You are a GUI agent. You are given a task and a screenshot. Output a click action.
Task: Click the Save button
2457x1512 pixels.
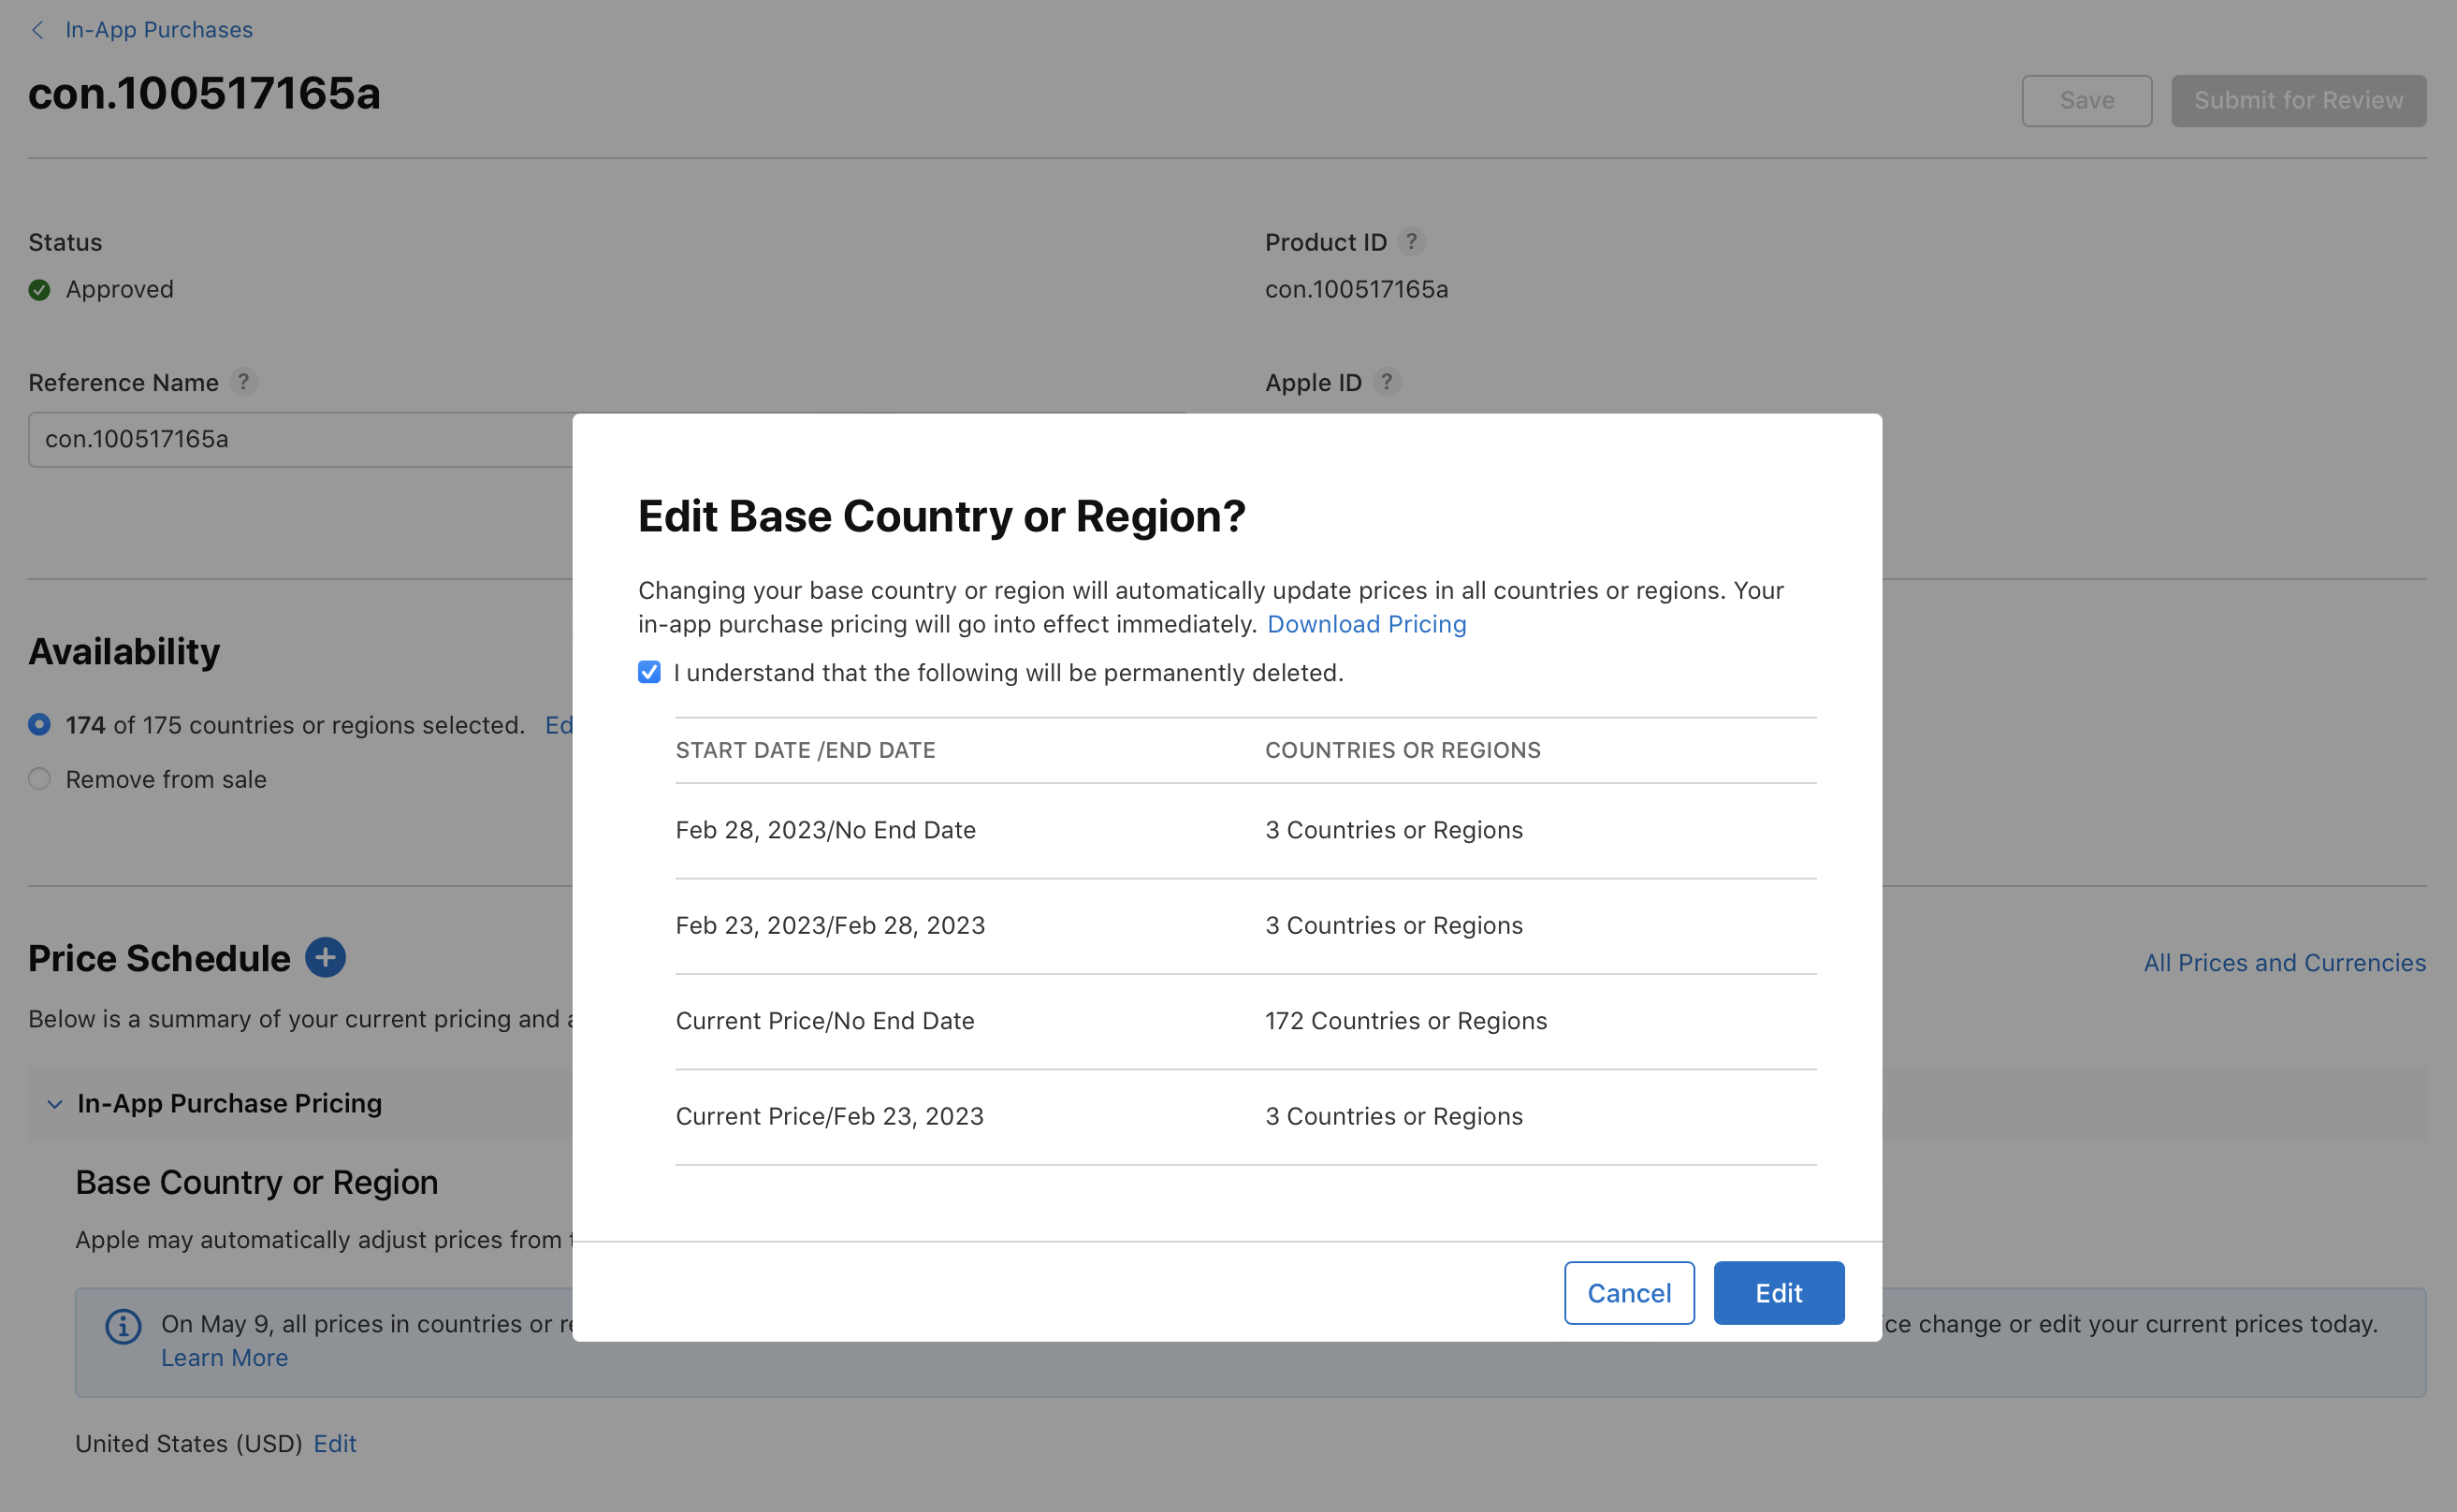(2086, 100)
